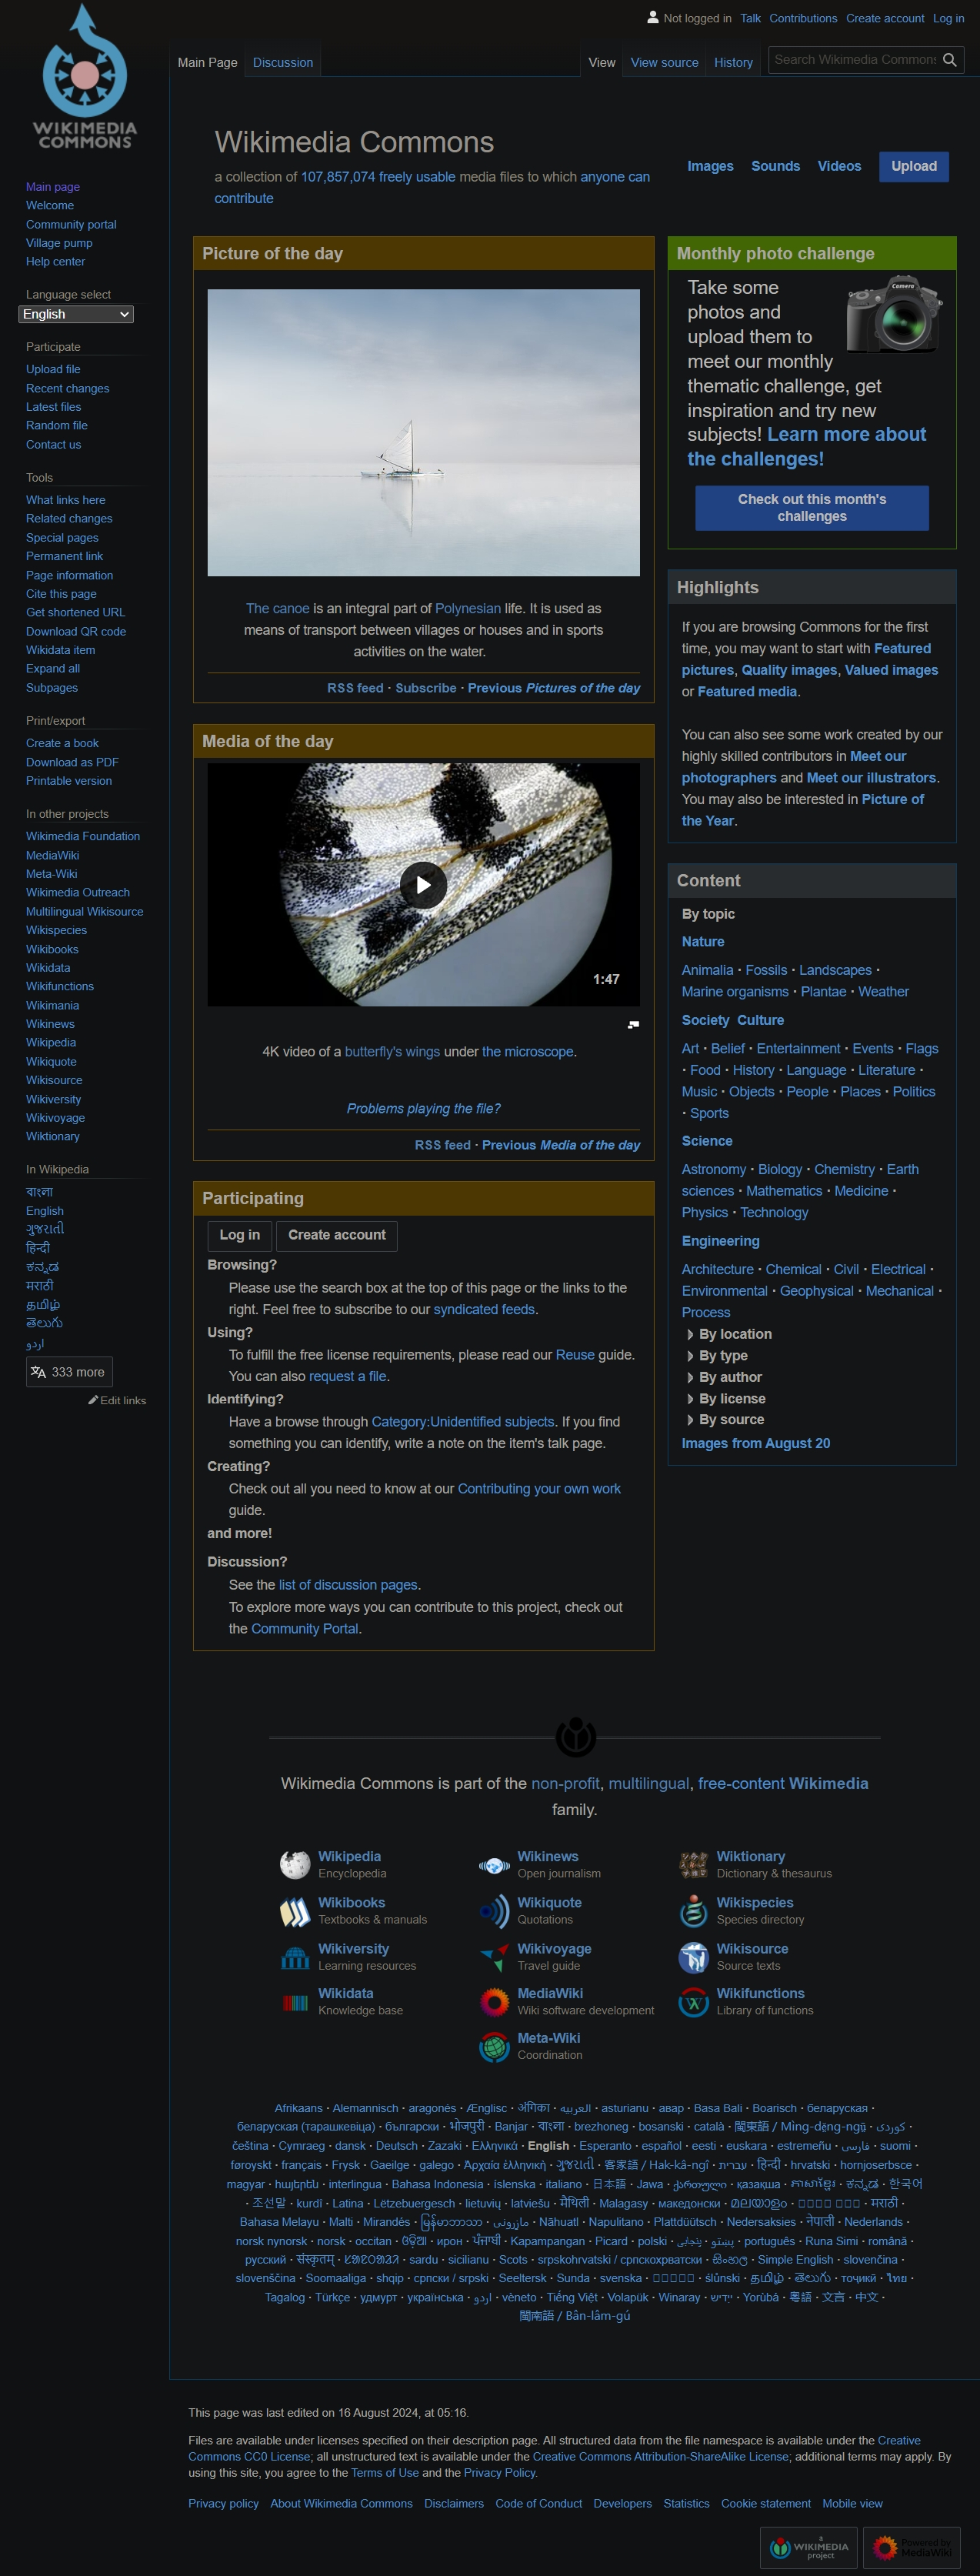Click Problems playing the file link
Screen dimensions: 980x2576
click(423, 1108)
